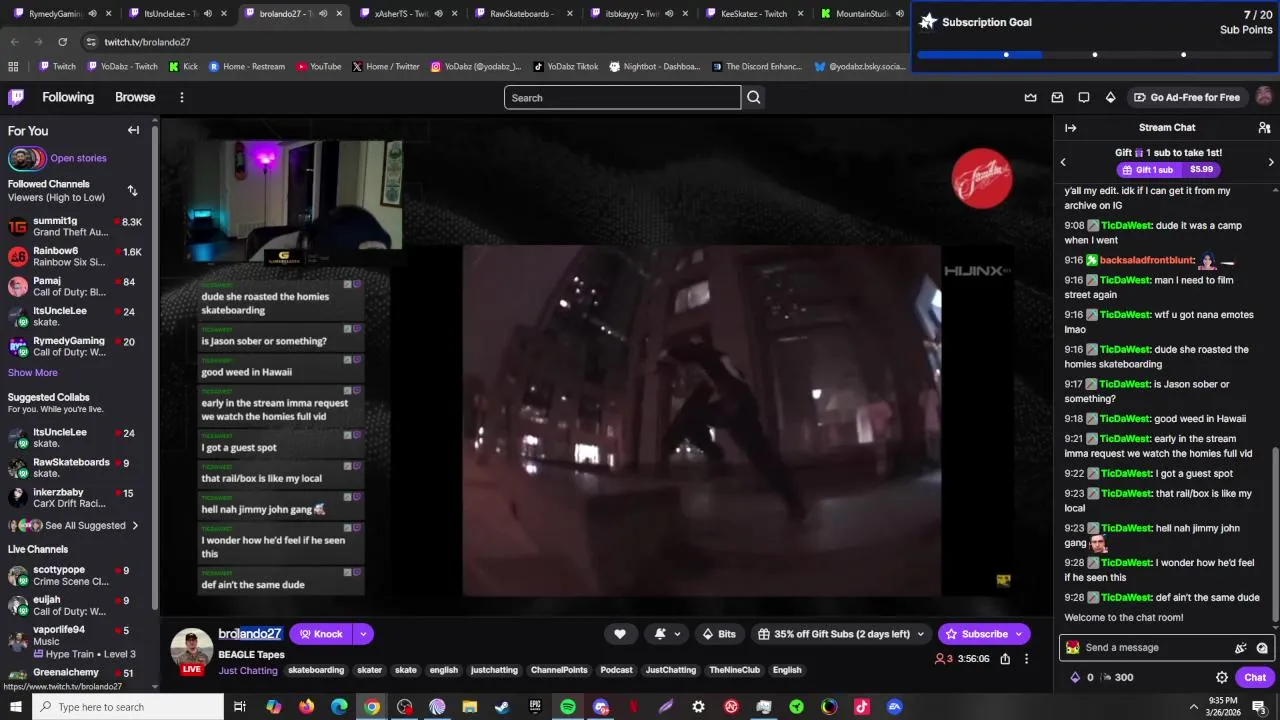Go to previous gift sub banner arrow
This screenshot has height=720, width=1280.
[1063, 162]
